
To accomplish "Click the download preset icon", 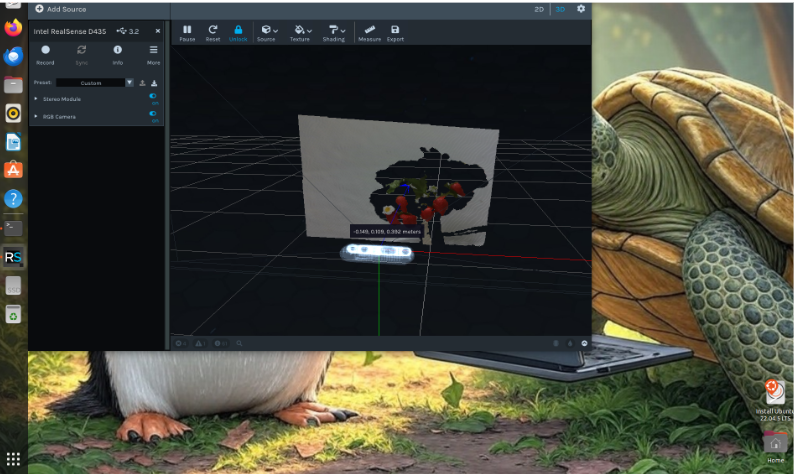I will 154,82.
